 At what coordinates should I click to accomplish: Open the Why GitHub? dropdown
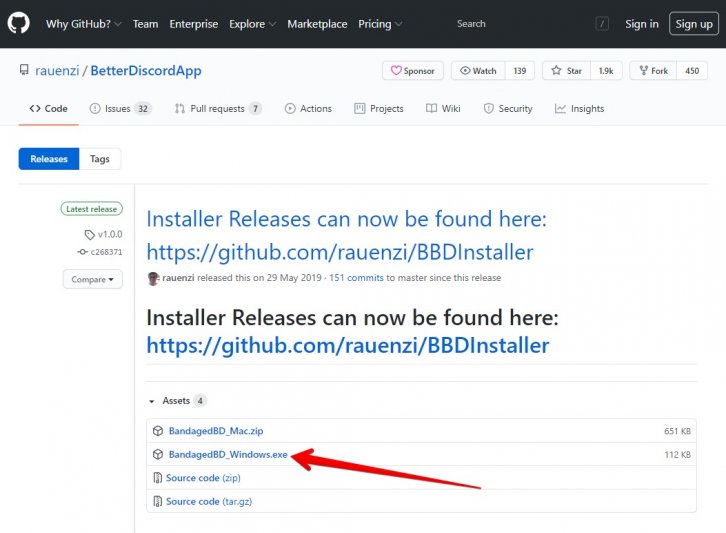(83, 24)
